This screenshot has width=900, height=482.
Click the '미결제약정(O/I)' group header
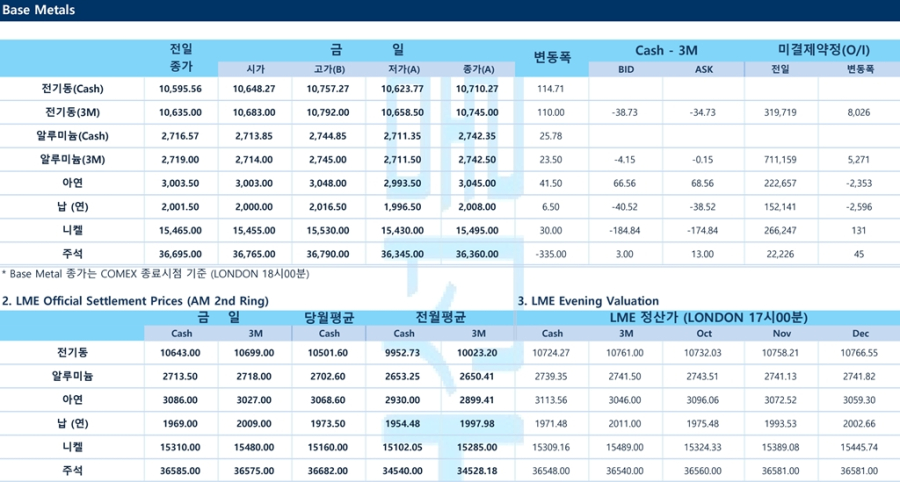coord(824,50)
